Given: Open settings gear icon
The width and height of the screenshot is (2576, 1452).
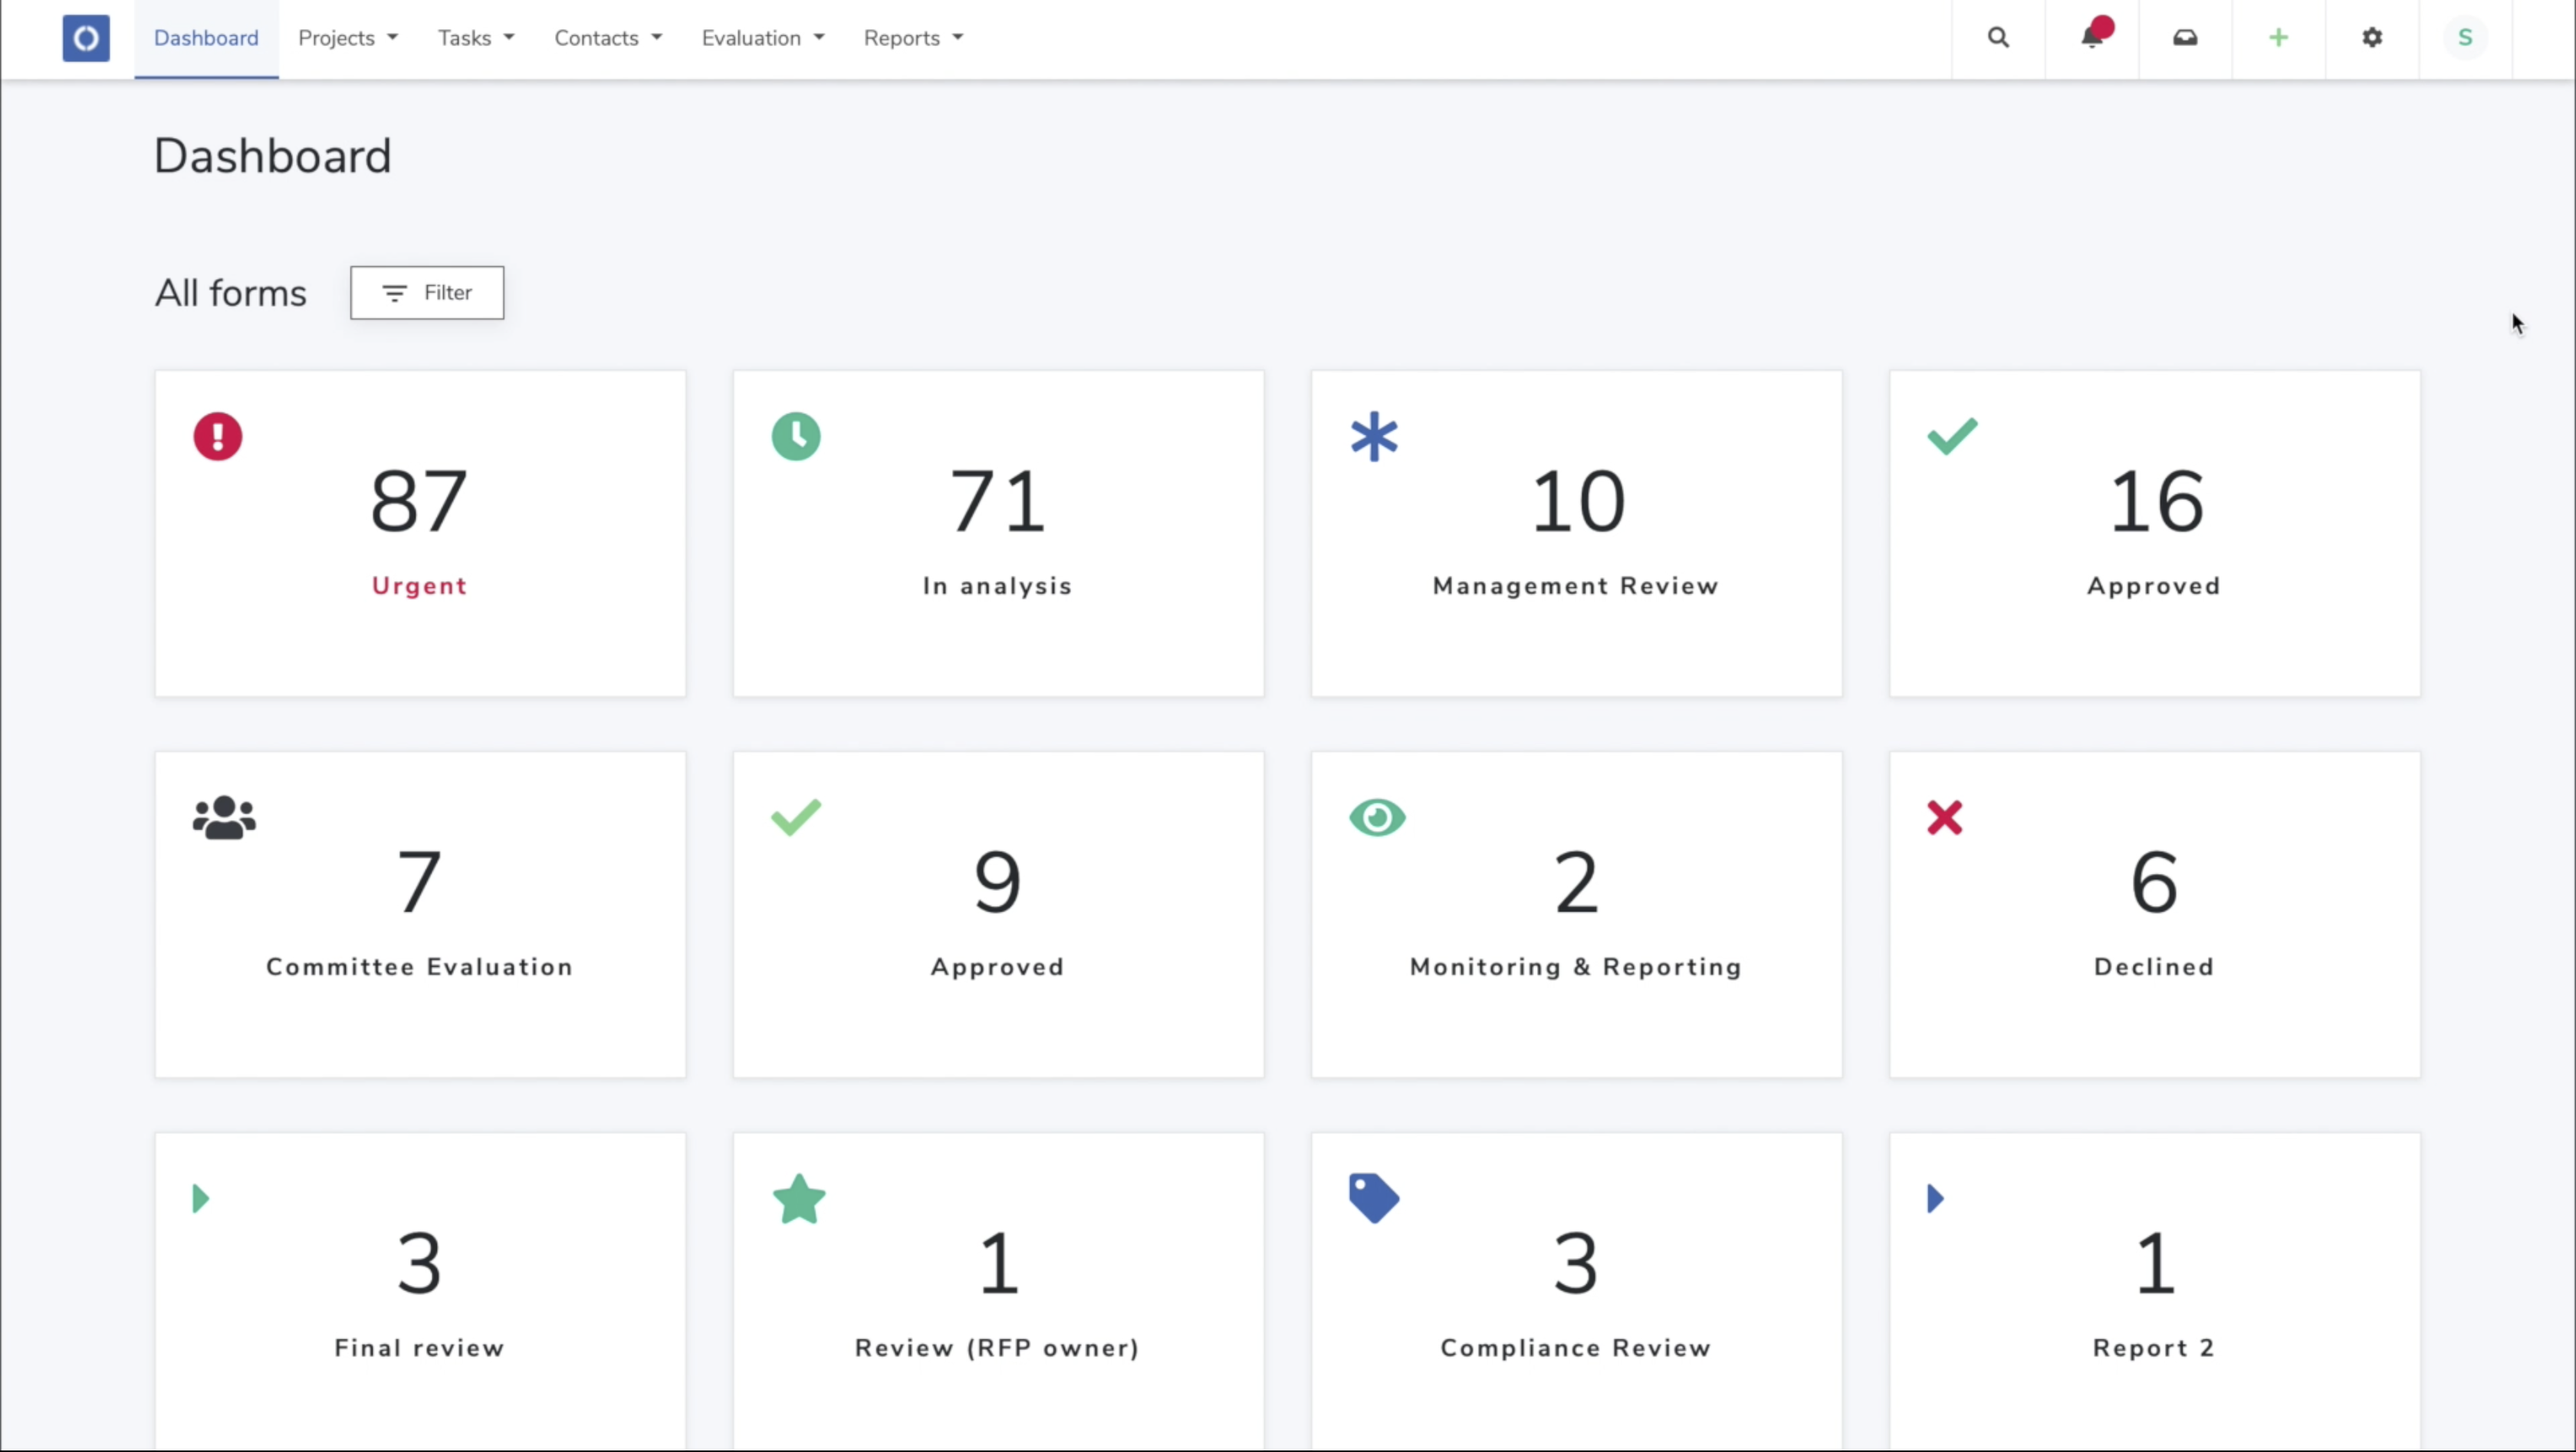Looking at the screenshot, I should [2372, 38].
